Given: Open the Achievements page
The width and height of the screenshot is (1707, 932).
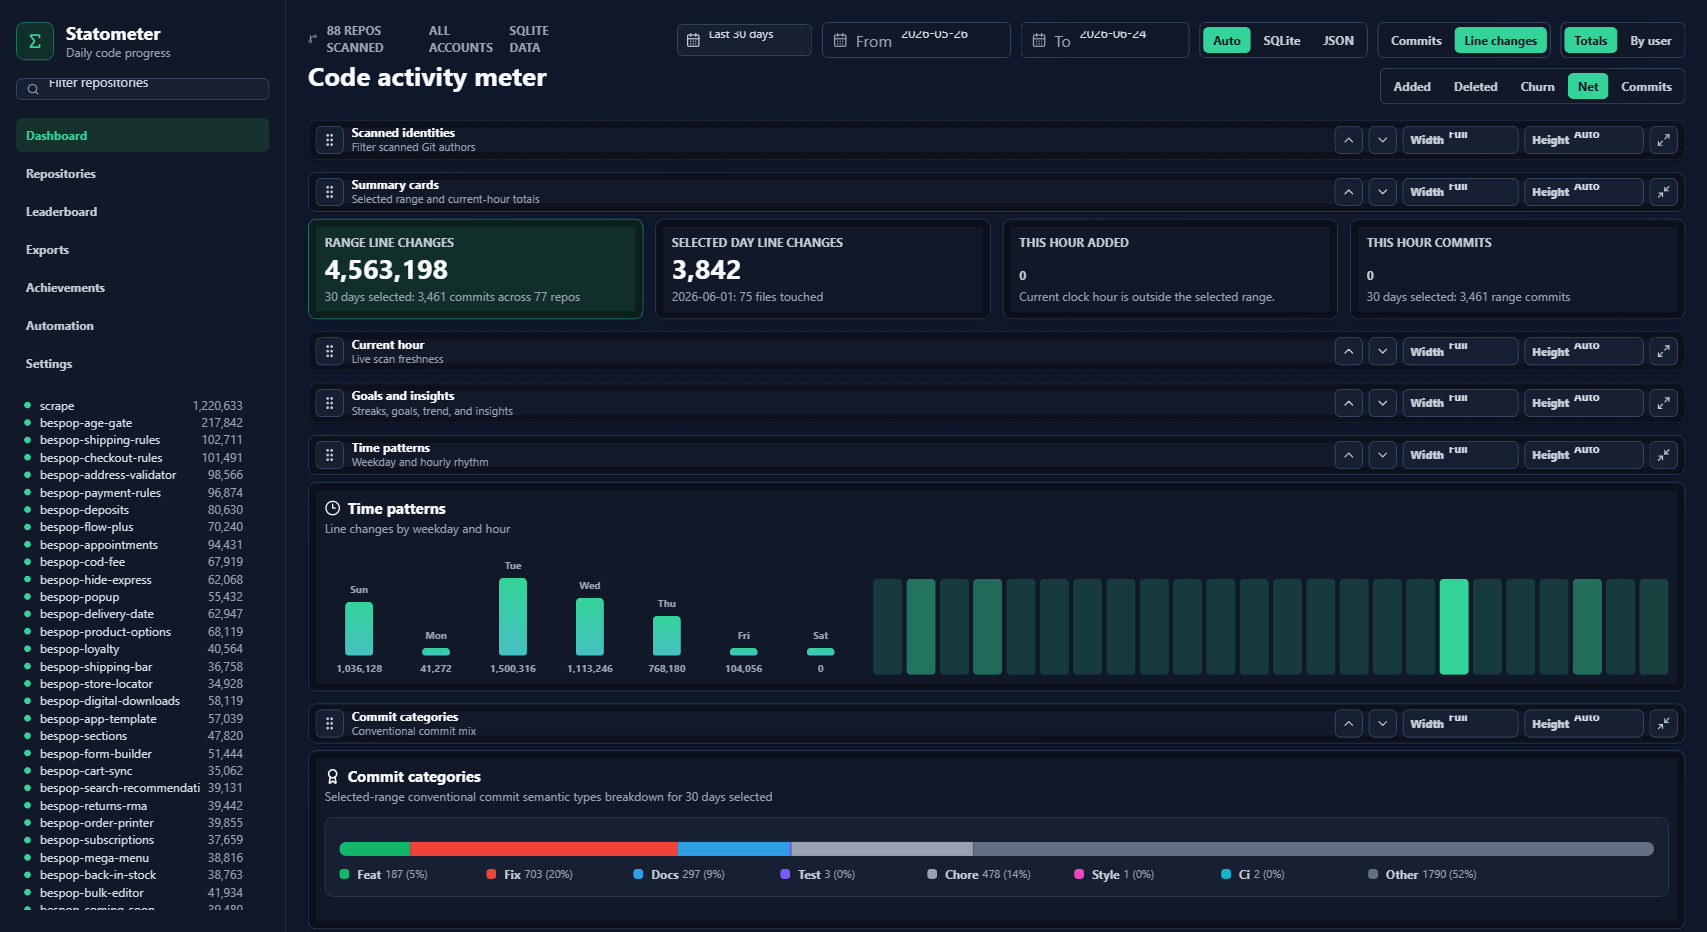Looking at the screenshot, I should click(x=142, y=287).
